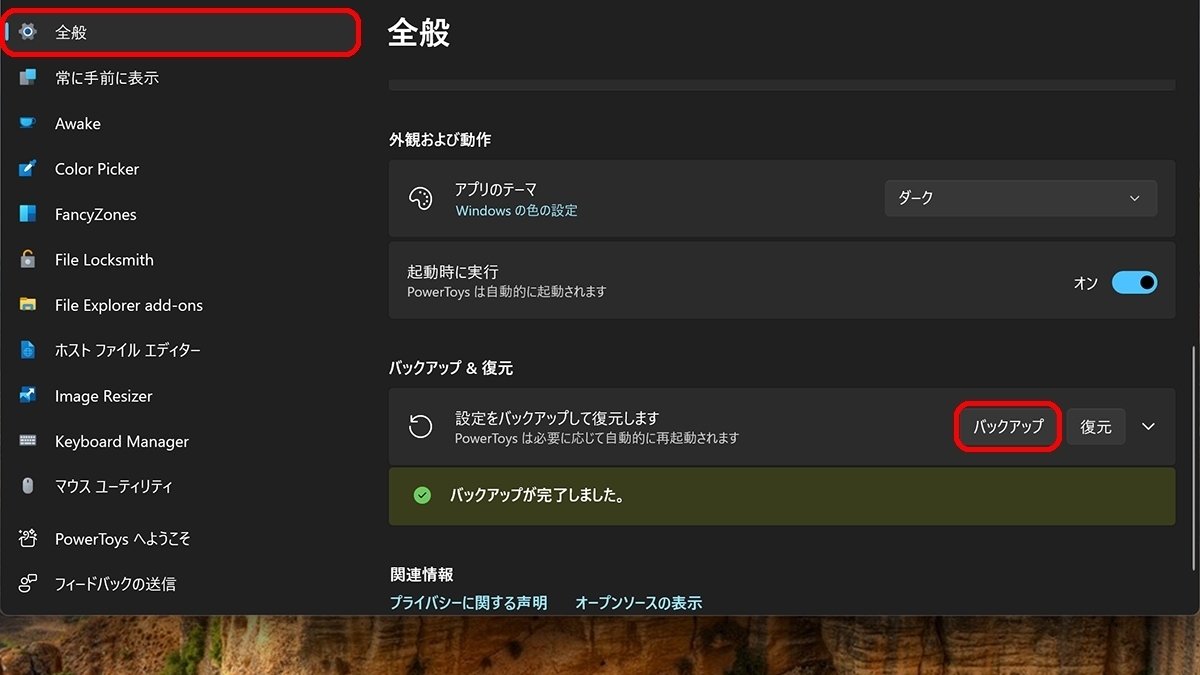
Task: Click the Color Picker eyedropper icon
Action: [28, 168]
